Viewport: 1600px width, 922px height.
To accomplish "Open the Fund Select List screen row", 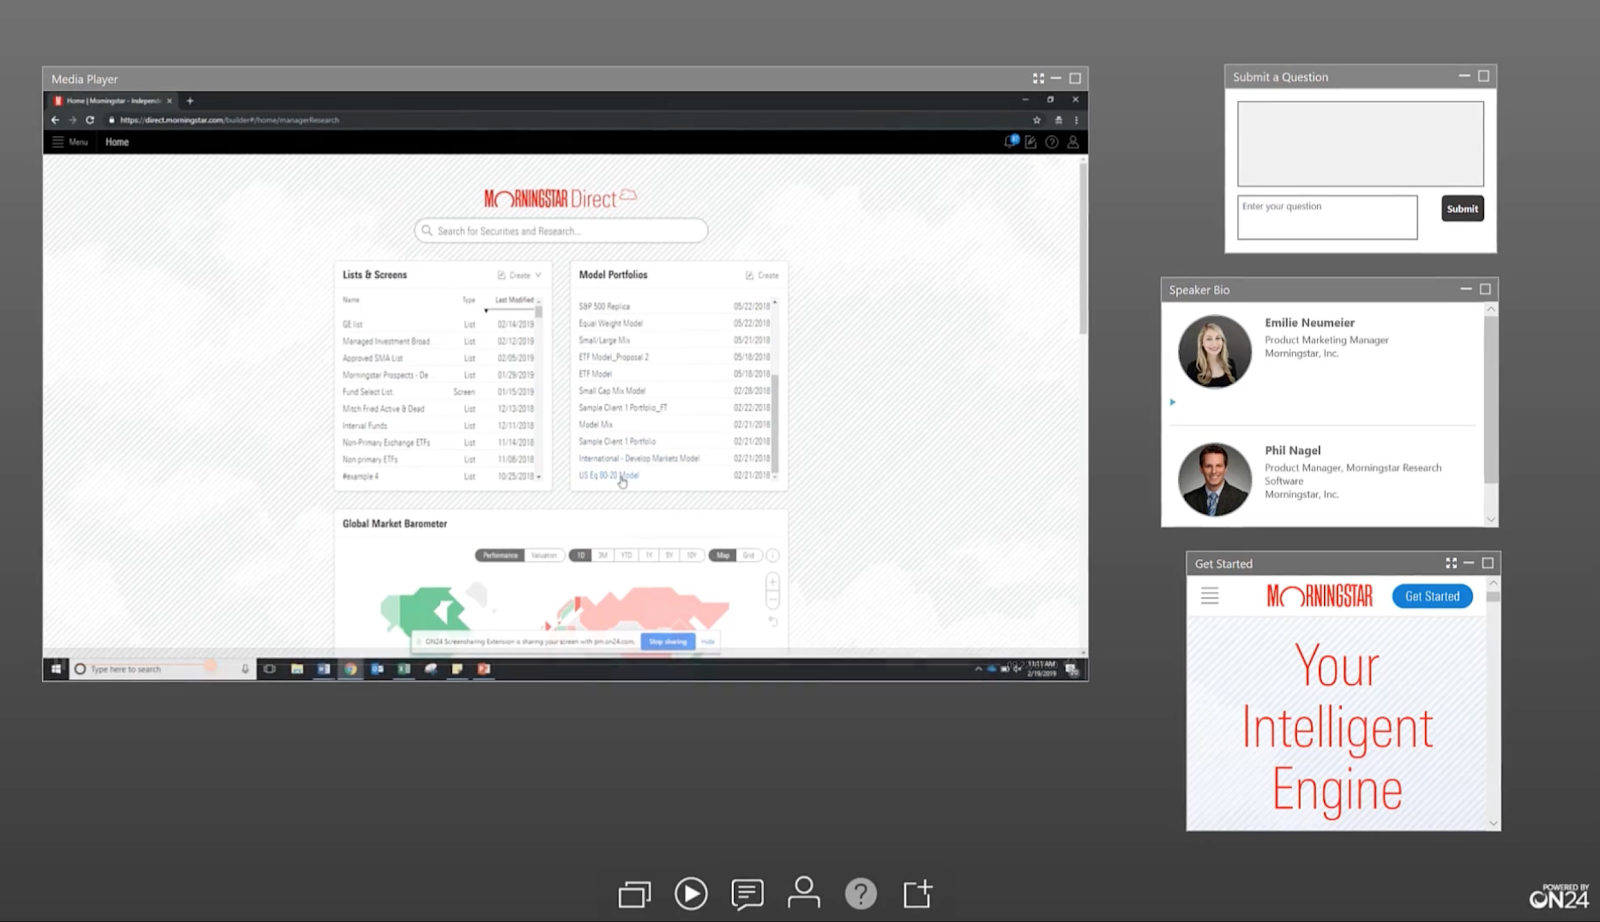I will click(x=440, y=392).
